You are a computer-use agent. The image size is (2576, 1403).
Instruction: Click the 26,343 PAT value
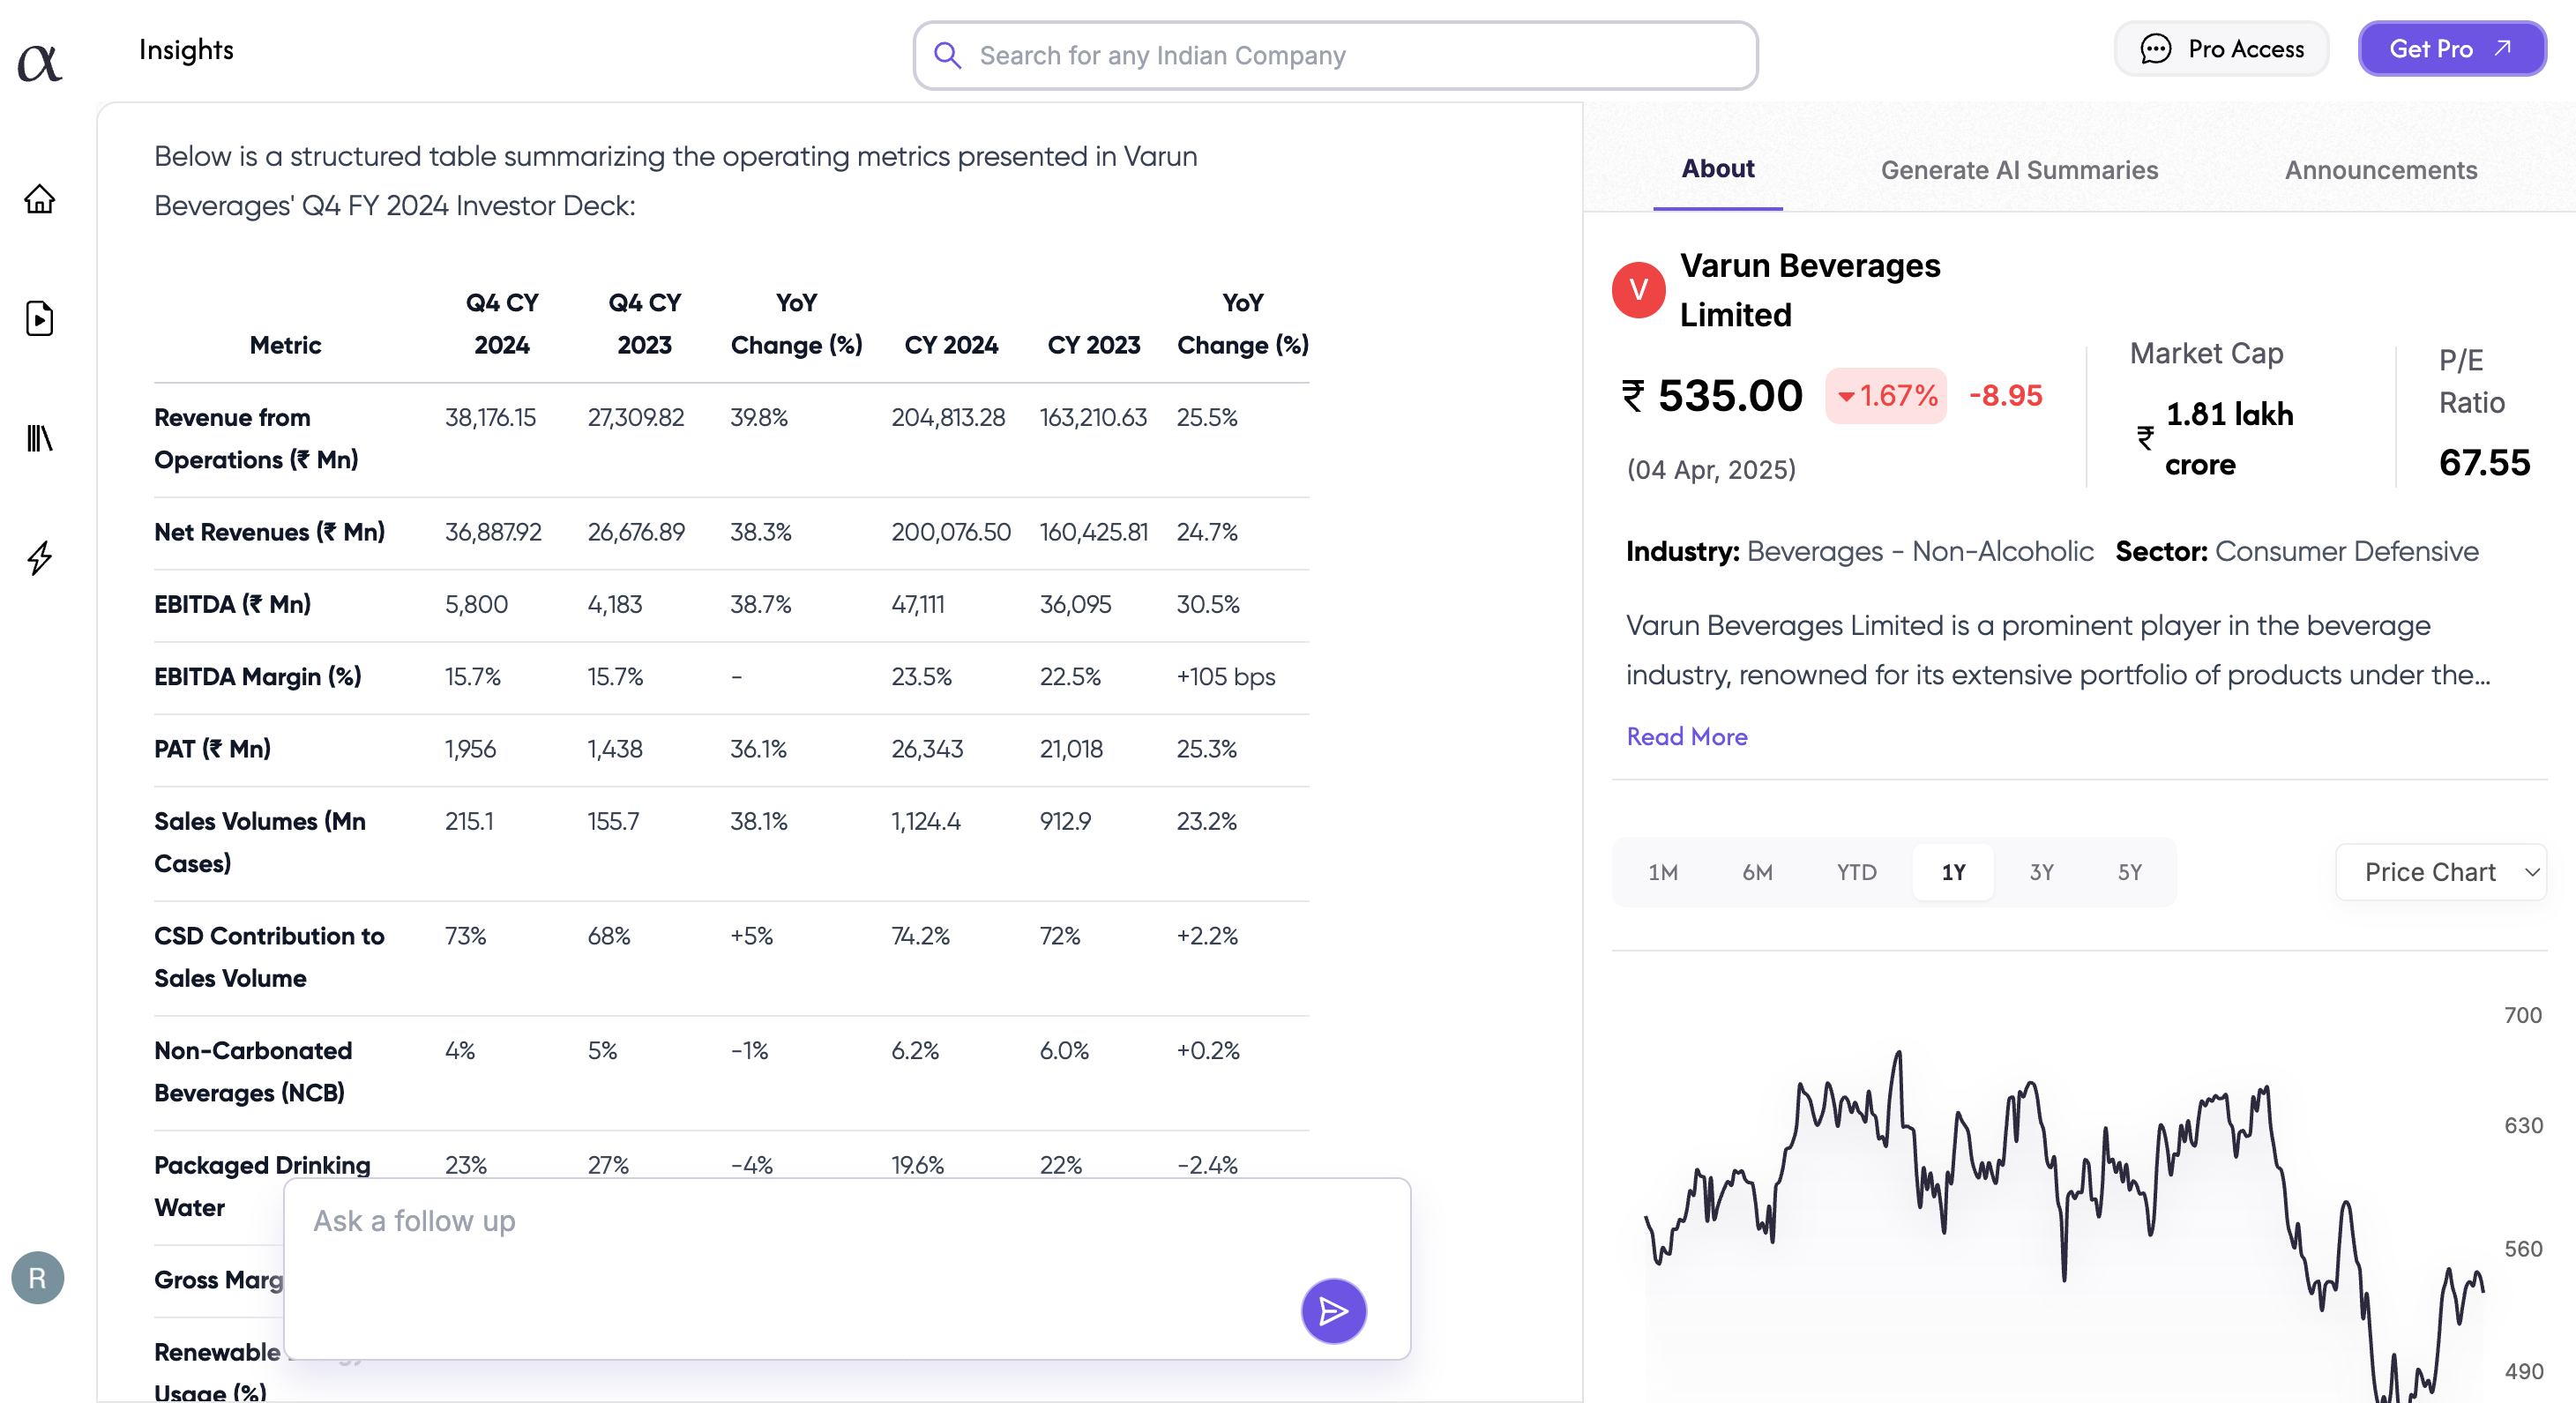click(927, 748)
